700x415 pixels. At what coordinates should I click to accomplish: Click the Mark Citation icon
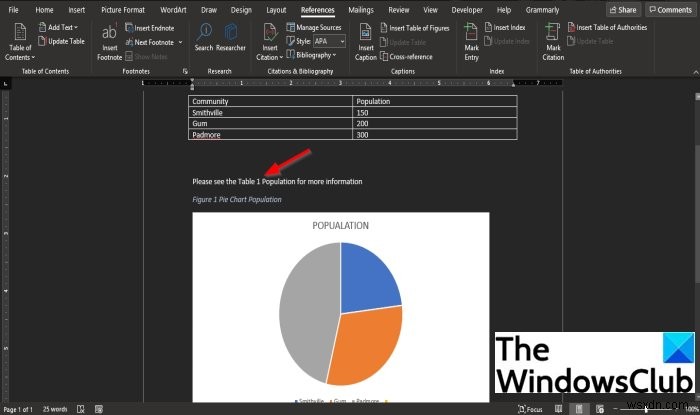(x=553, y=42)
